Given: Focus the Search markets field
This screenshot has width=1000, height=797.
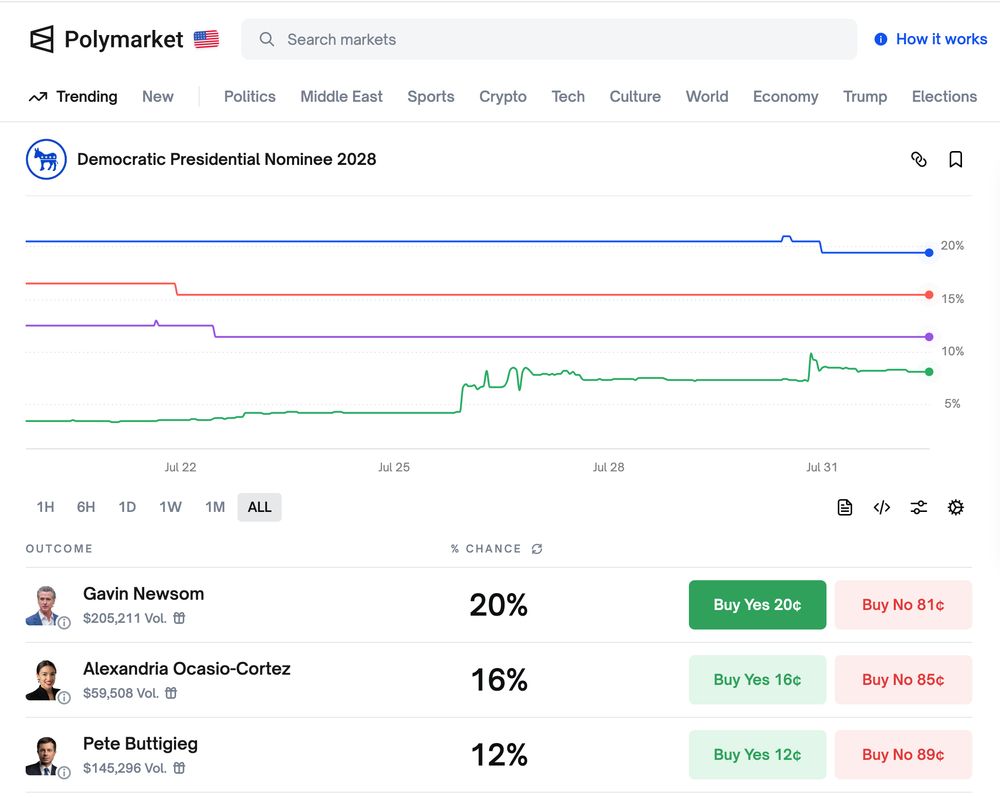Looking at the screenshot, I should tap(549, 40).
